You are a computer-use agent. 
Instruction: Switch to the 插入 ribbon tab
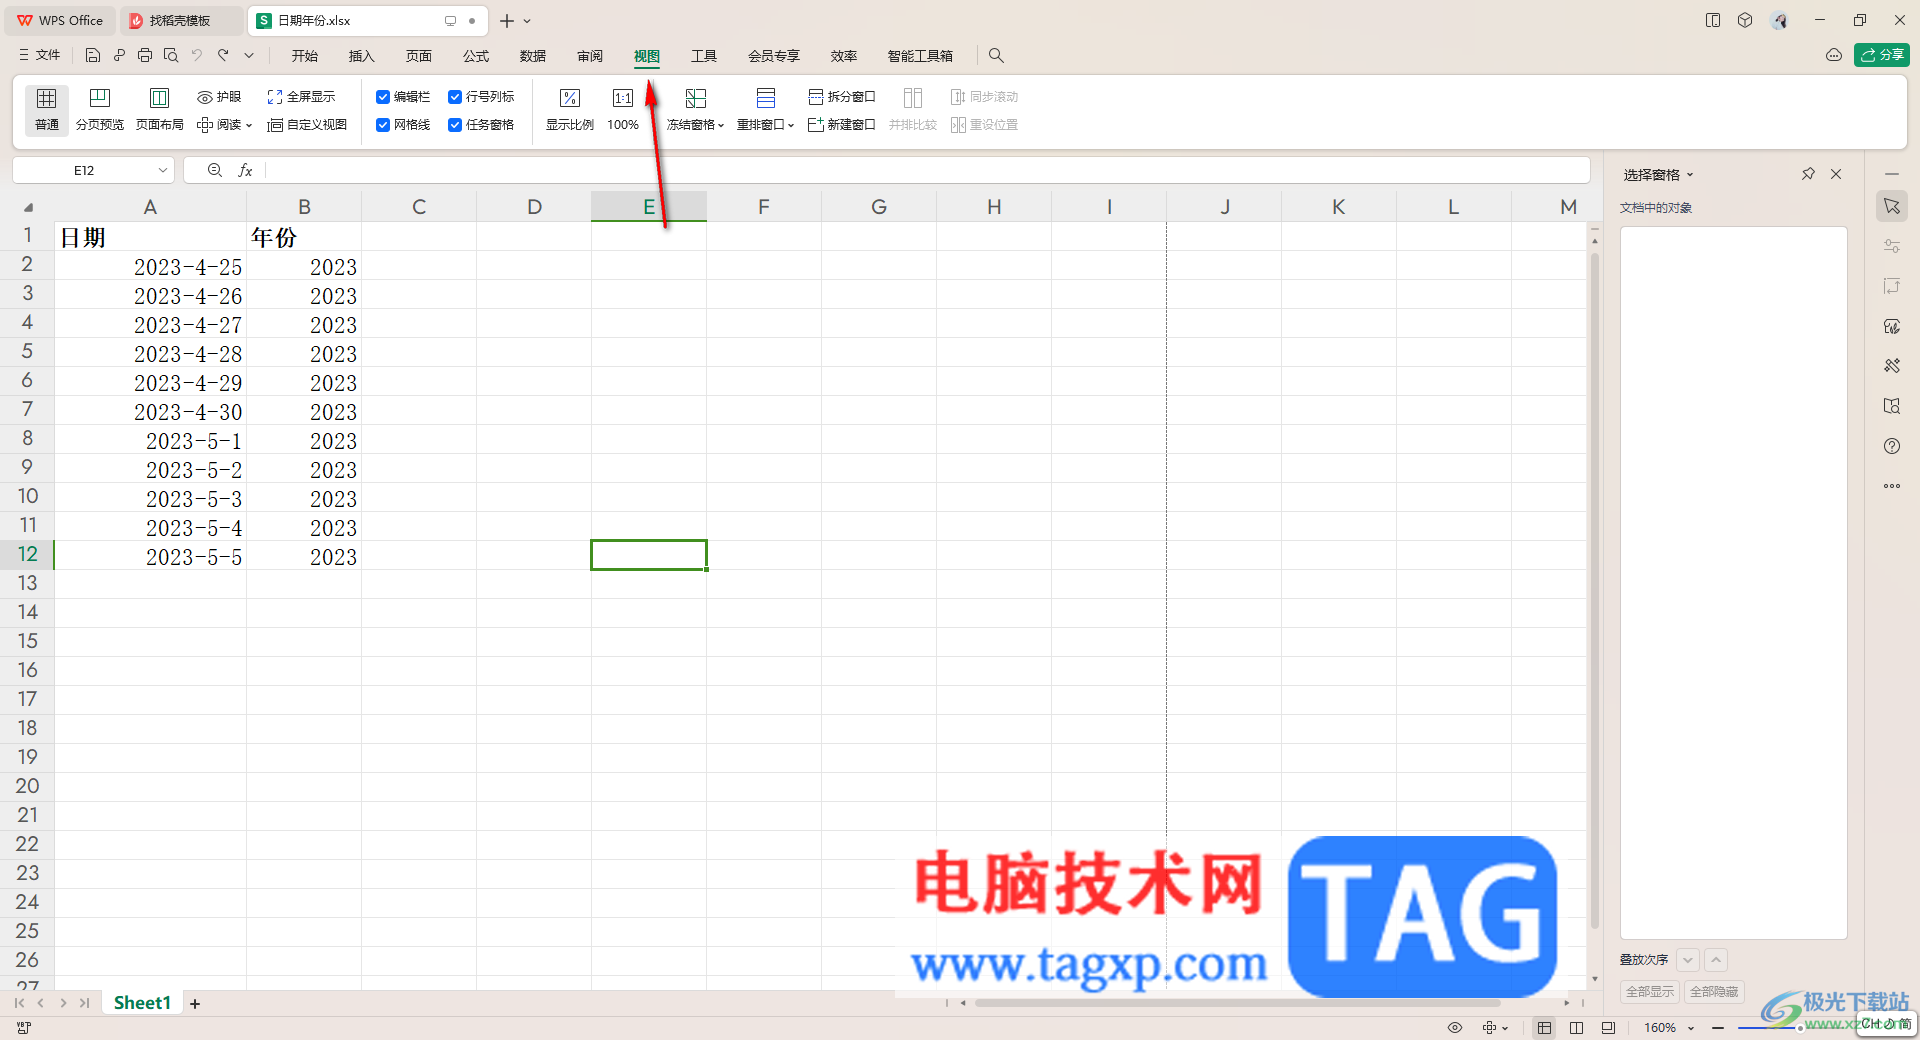[x=361, y=56]
